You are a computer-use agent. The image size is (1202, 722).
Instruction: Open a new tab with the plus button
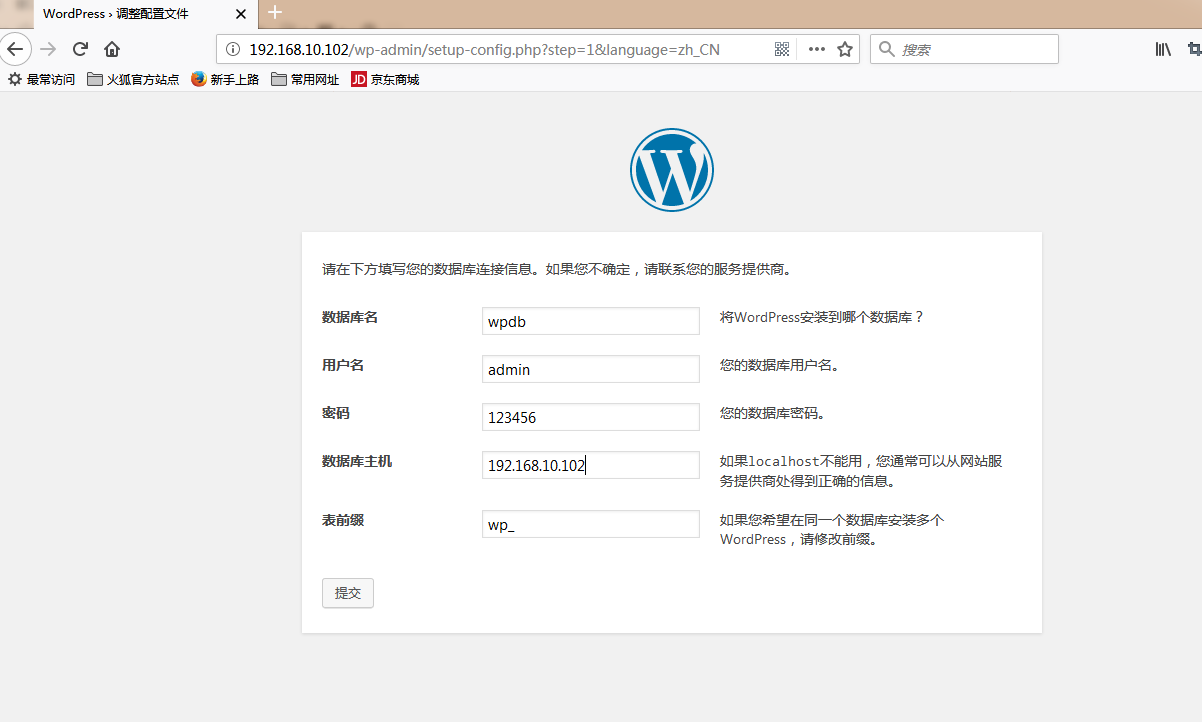point(275,13)
